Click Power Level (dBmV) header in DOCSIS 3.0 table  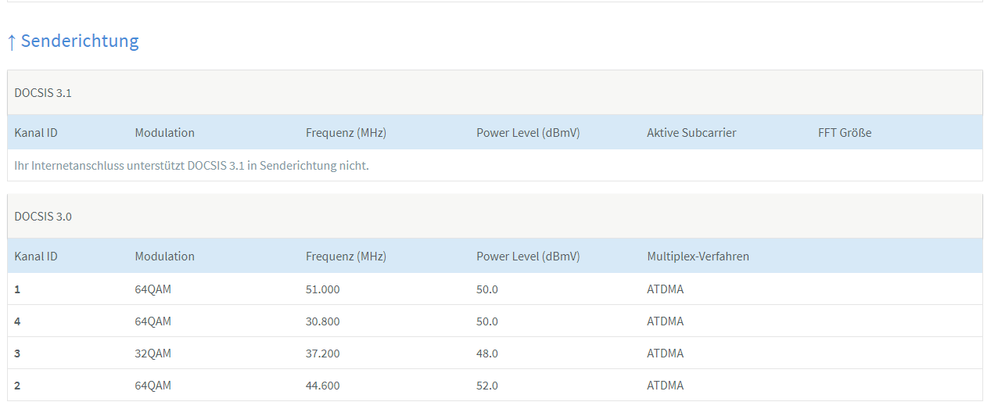pyautogui.click(x=528, y=256)
